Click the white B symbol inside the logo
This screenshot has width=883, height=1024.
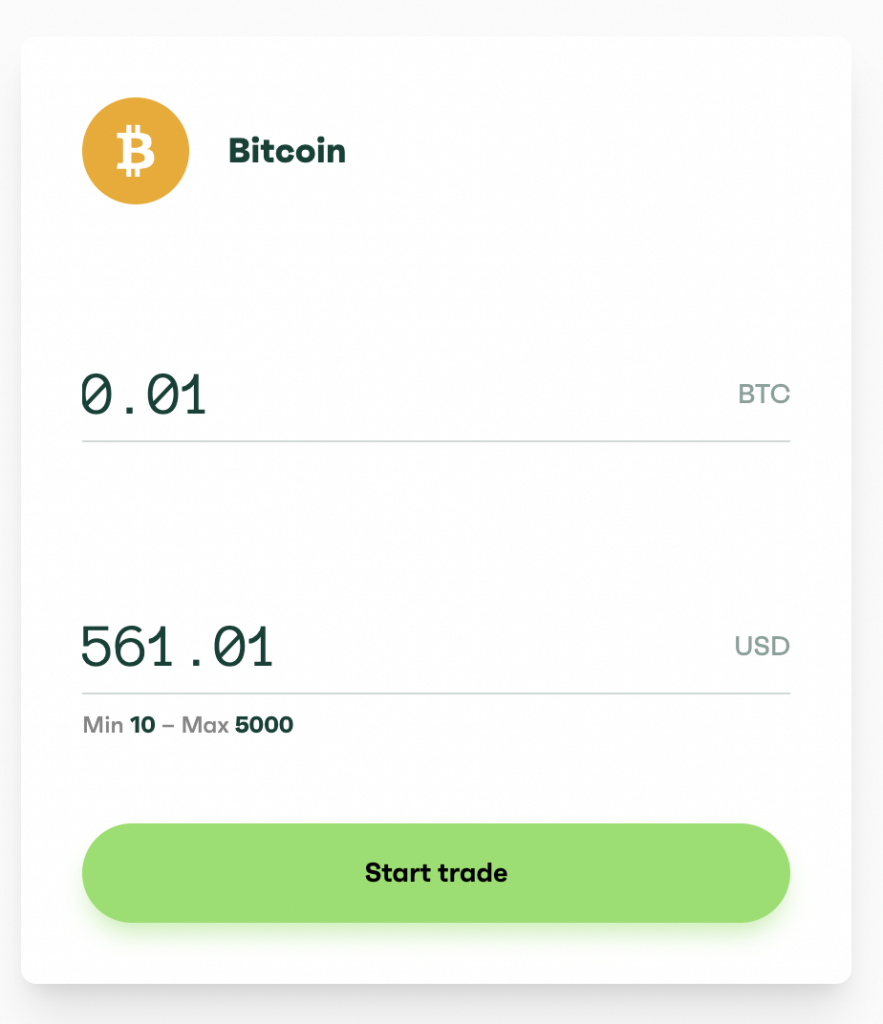coord(135,151)
